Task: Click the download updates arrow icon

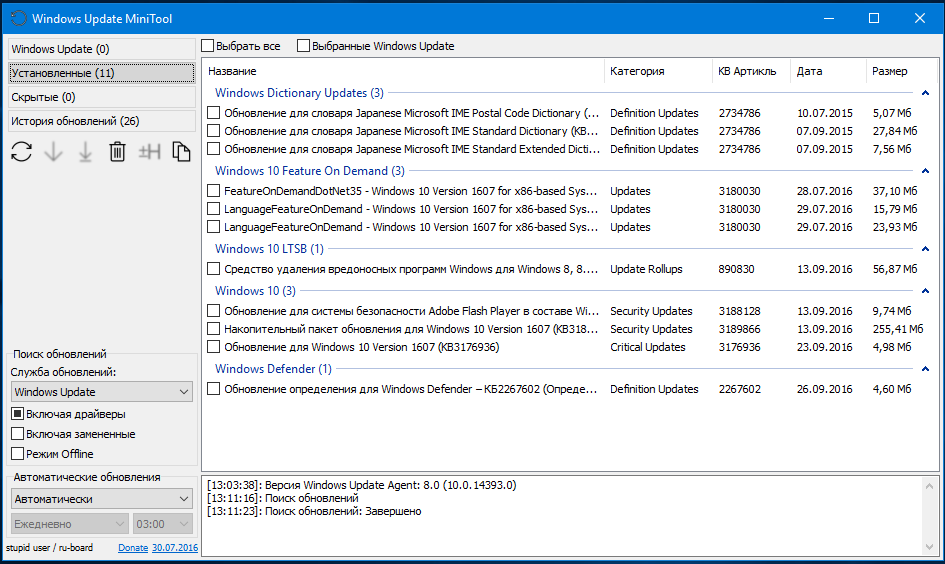Action: [54, 152]
